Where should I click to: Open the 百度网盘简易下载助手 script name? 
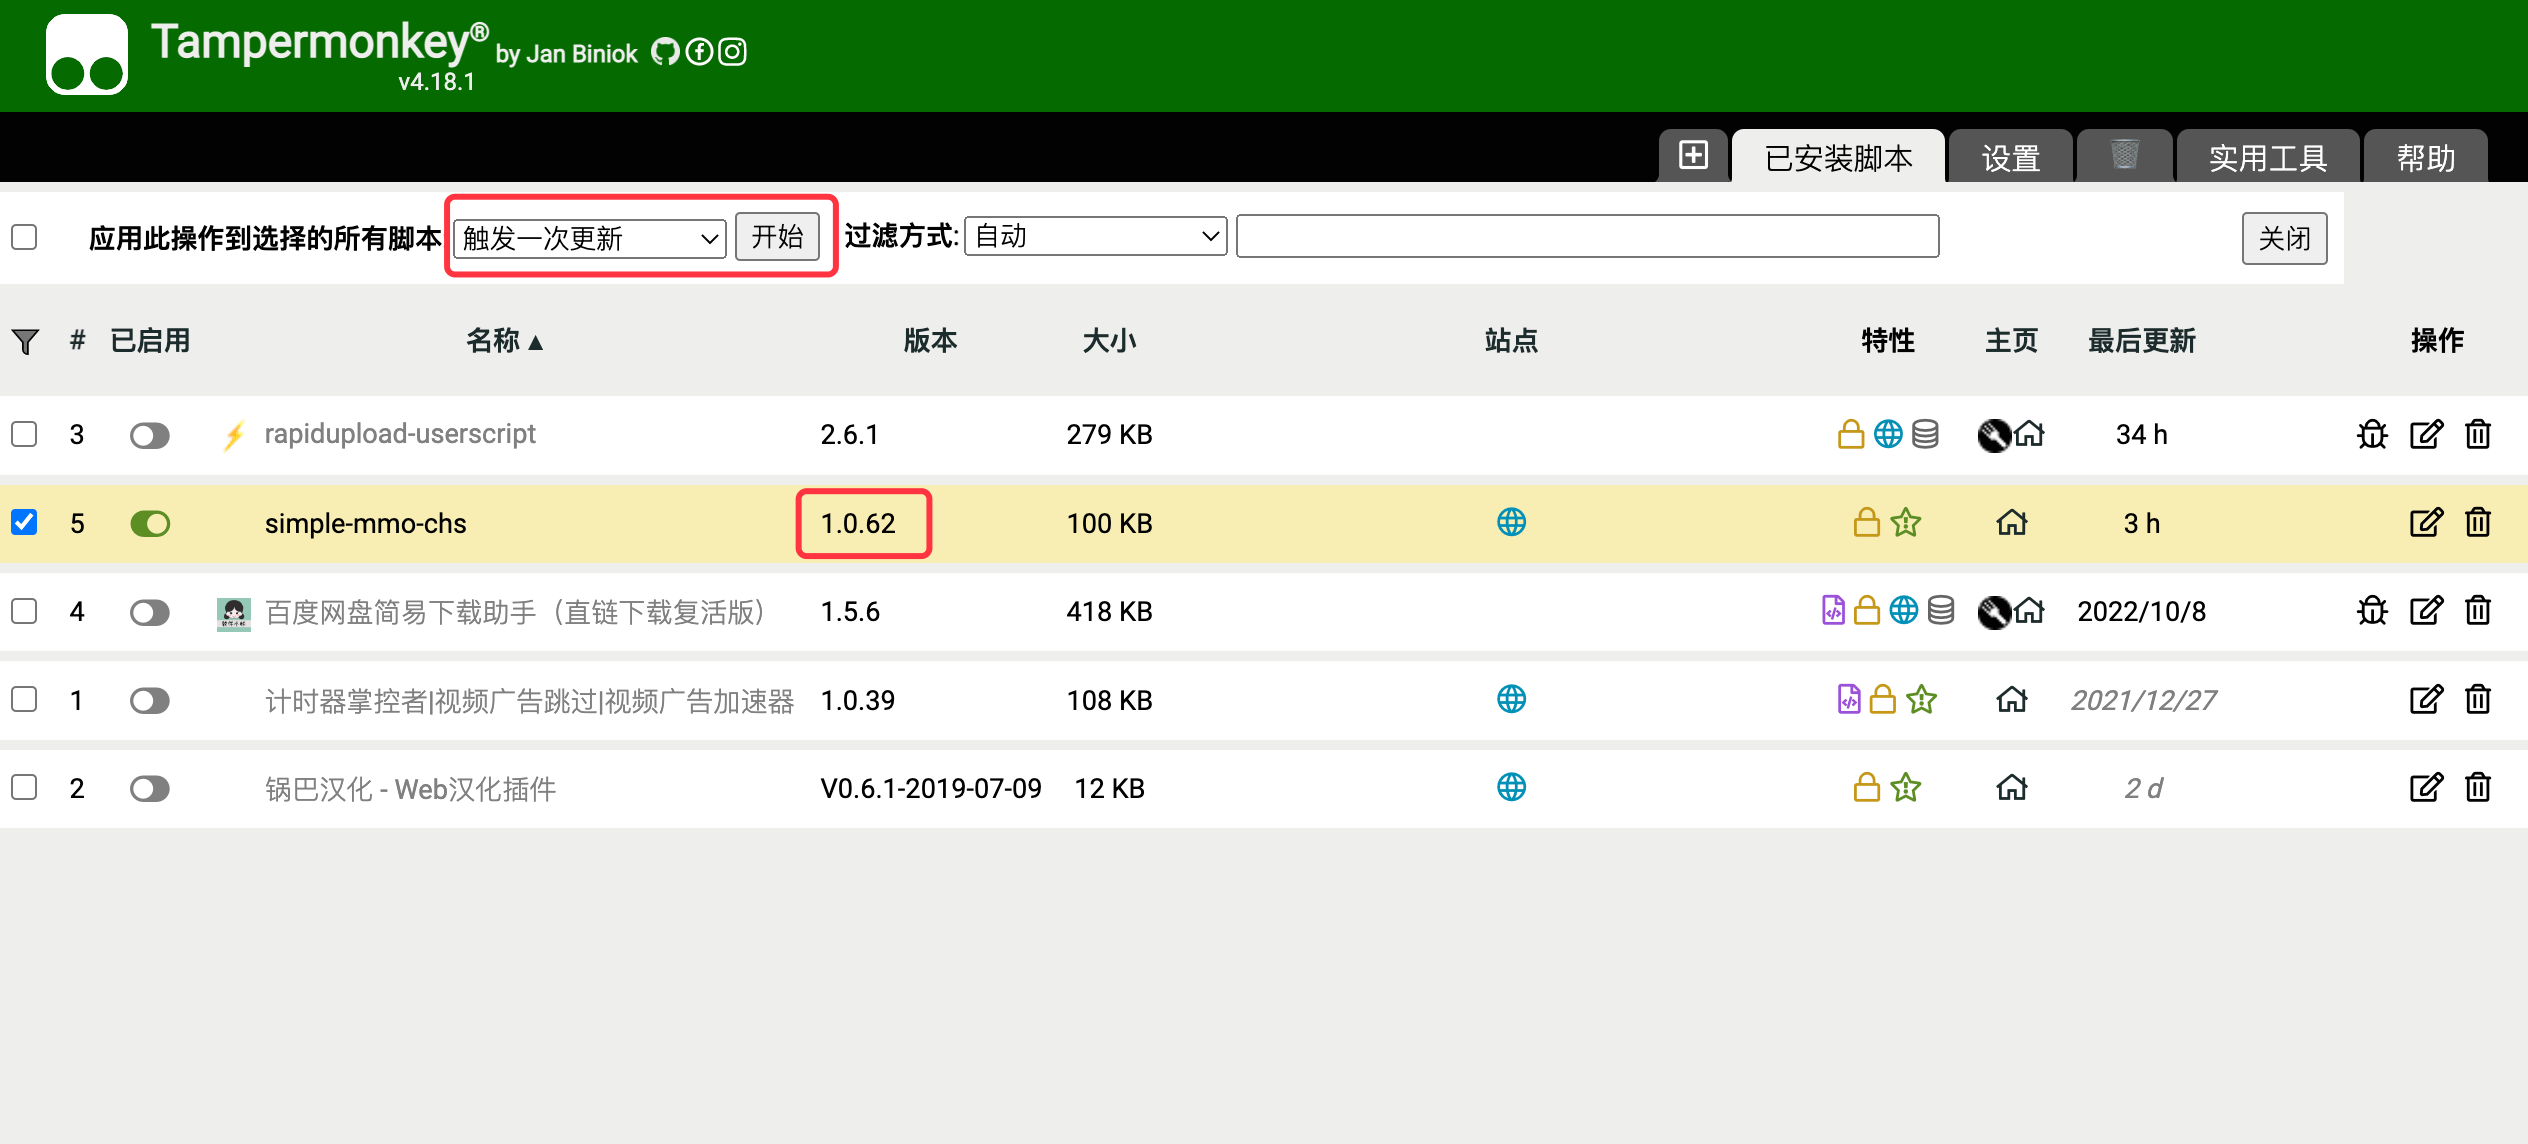pos(515,611)
